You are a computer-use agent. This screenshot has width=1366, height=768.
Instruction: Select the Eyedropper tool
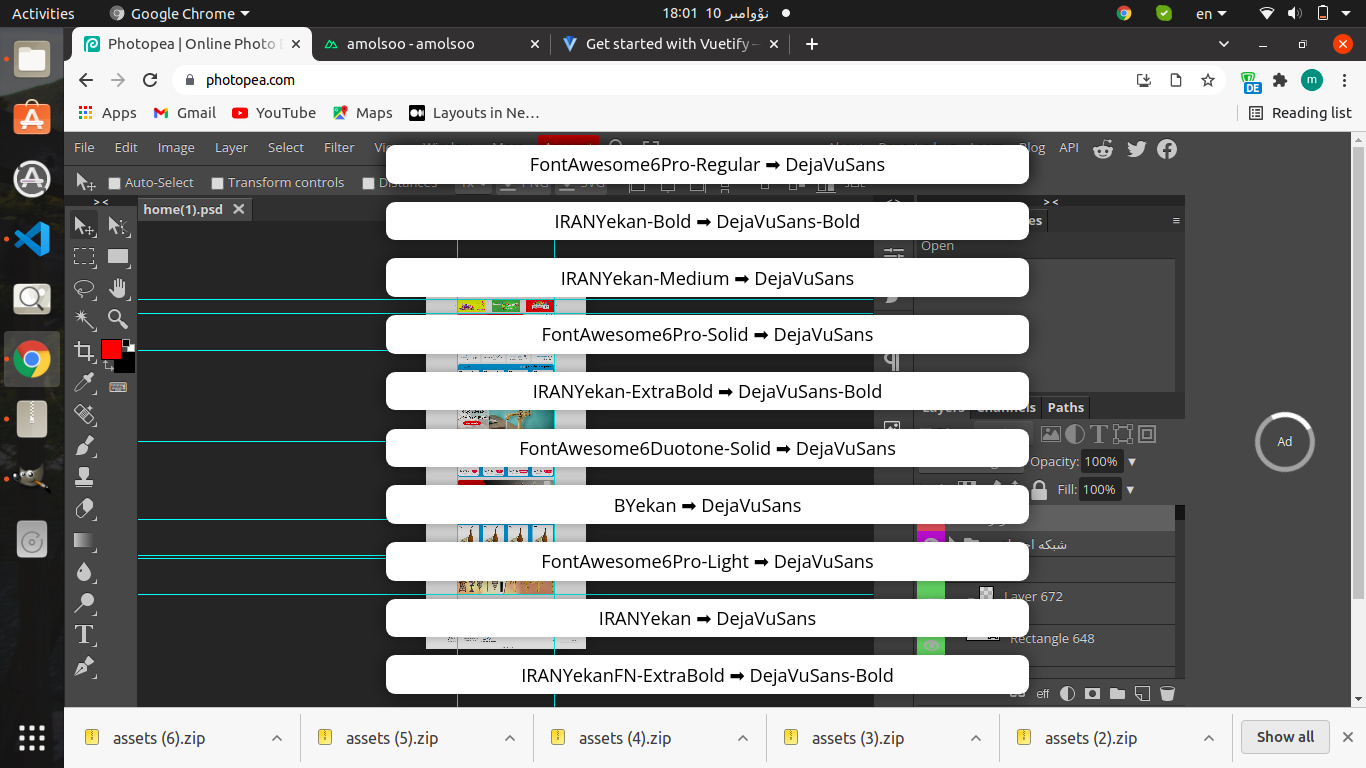[x=85, y=383]
